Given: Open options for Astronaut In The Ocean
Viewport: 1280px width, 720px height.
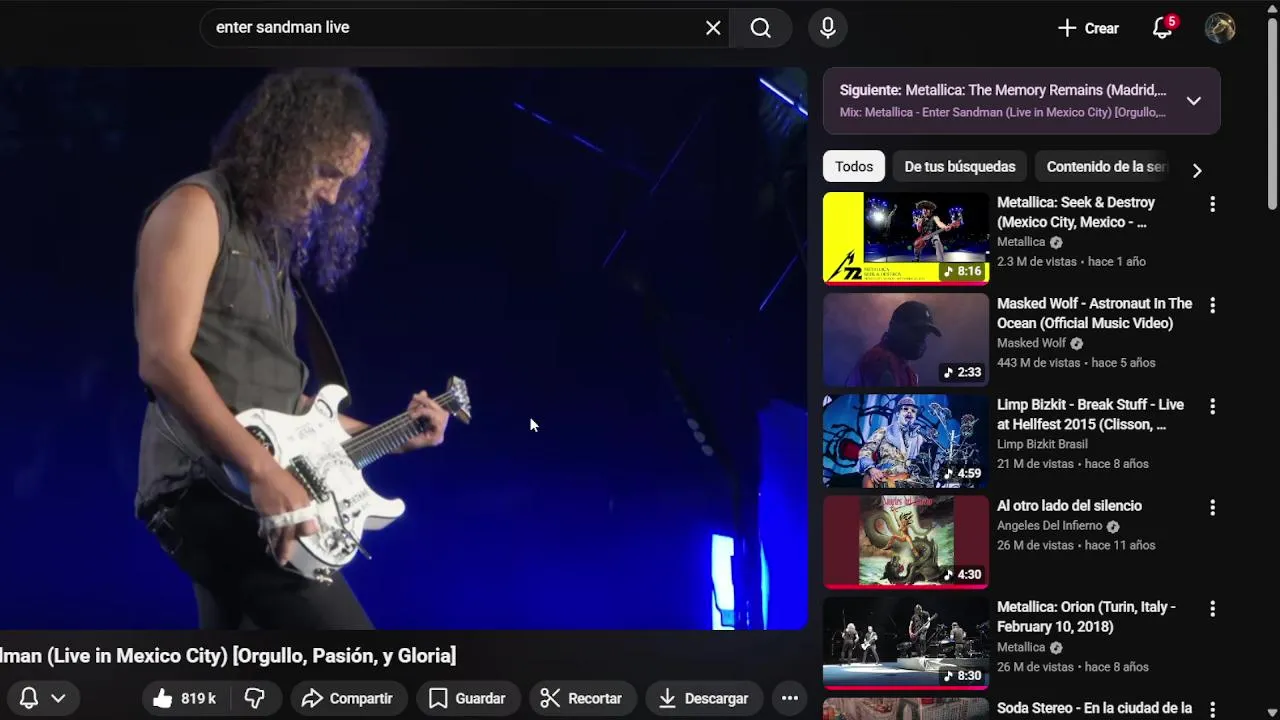Looking at the screenshot, I should tap(1212, 305).
